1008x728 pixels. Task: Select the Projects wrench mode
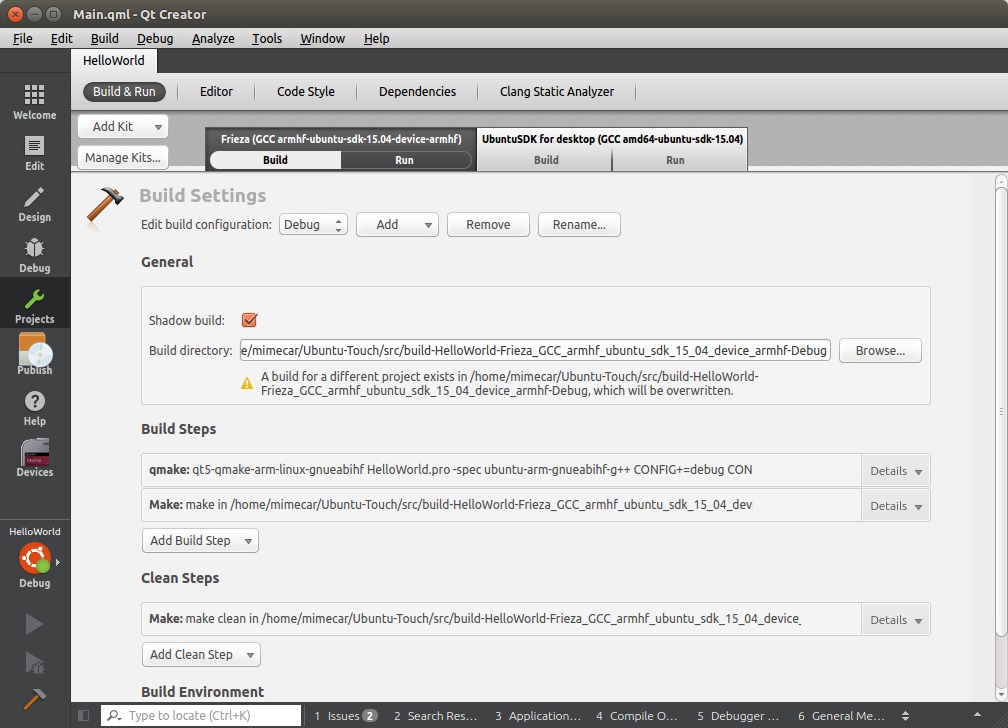pos(35,305)
